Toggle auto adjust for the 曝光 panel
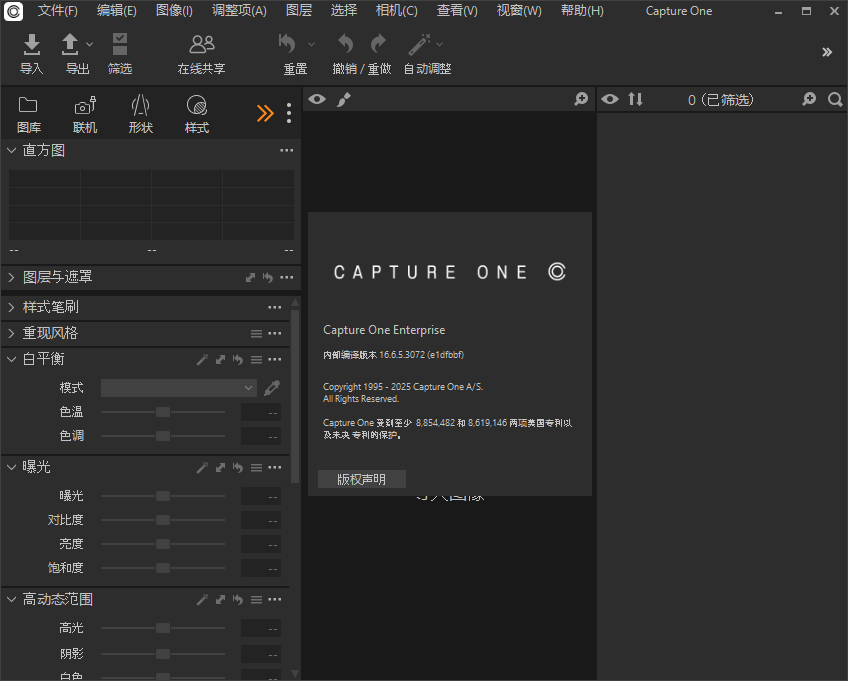This screenshot has width=848, height=681. pyautogui.click(x=203, y=467)
